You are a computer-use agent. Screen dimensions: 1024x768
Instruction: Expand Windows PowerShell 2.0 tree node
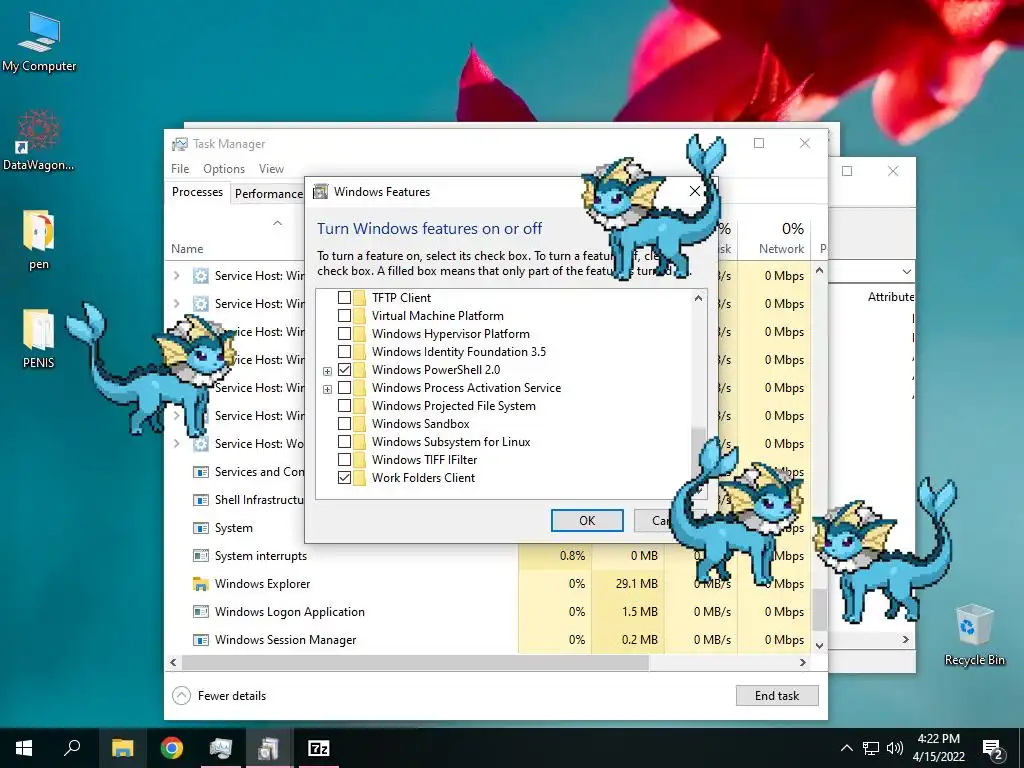coord(327,371)
